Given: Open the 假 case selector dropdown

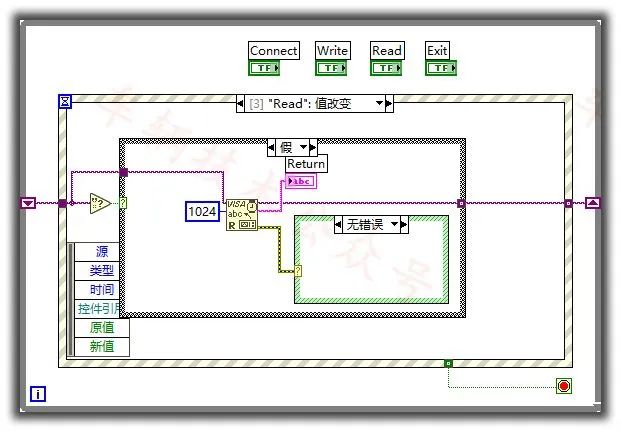Looking at the screenshot, I should (303, 147).
